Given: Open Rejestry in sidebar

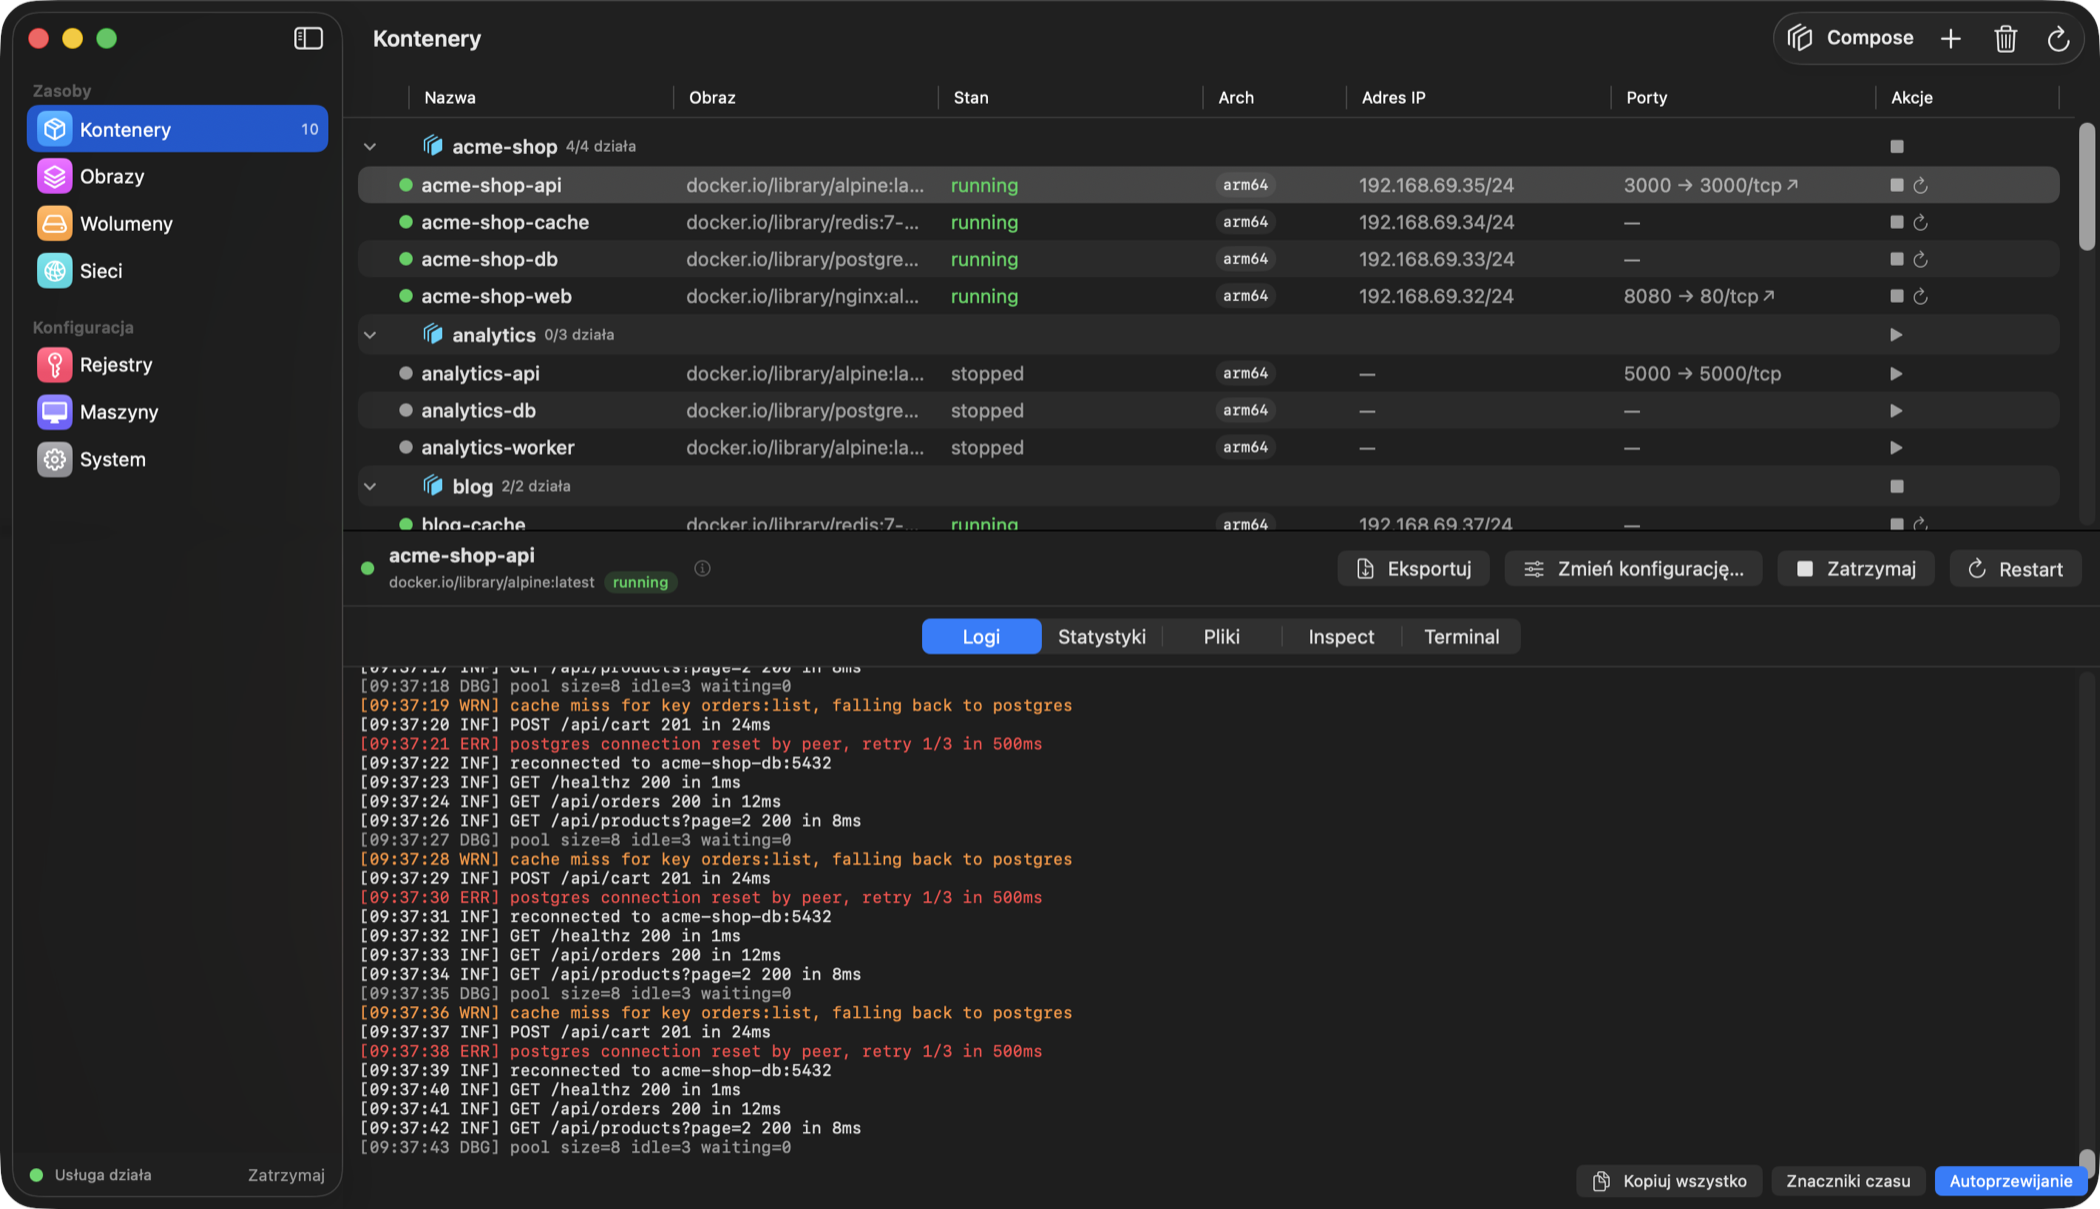Looking at the screenshot, I should click(x=177, y=364).
